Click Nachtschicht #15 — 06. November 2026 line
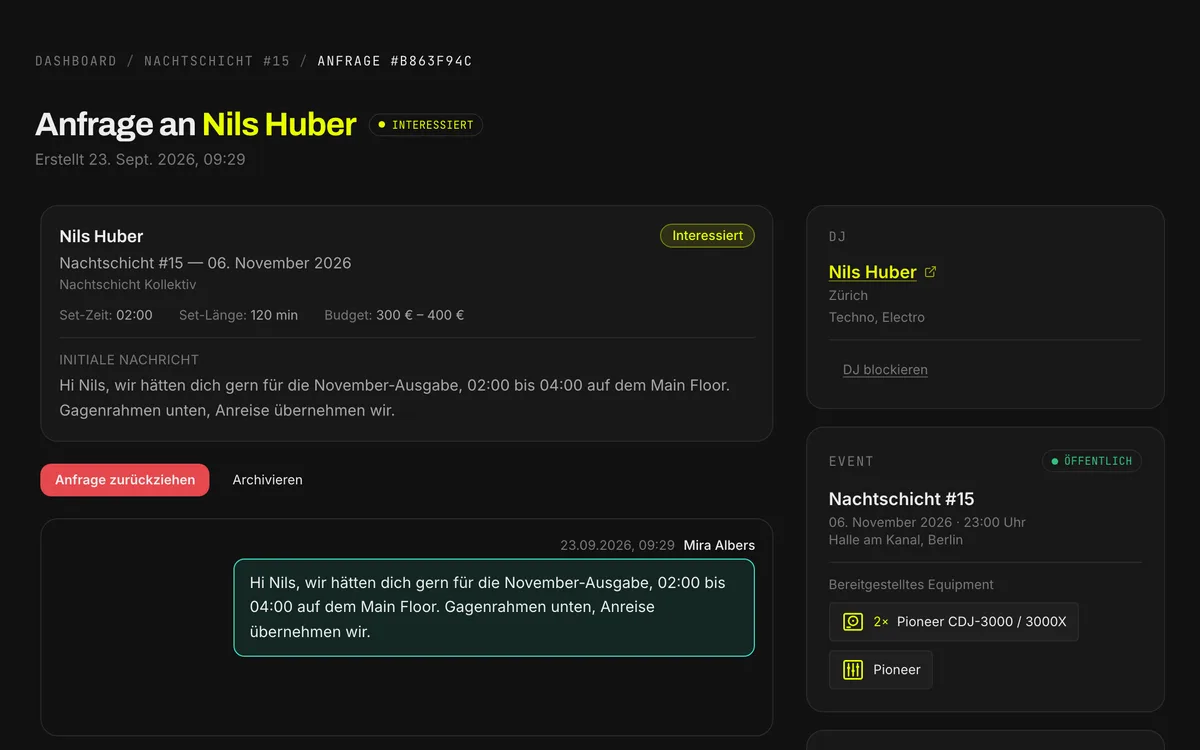This screenshot has width=1200, height=750. pos(205,263)
